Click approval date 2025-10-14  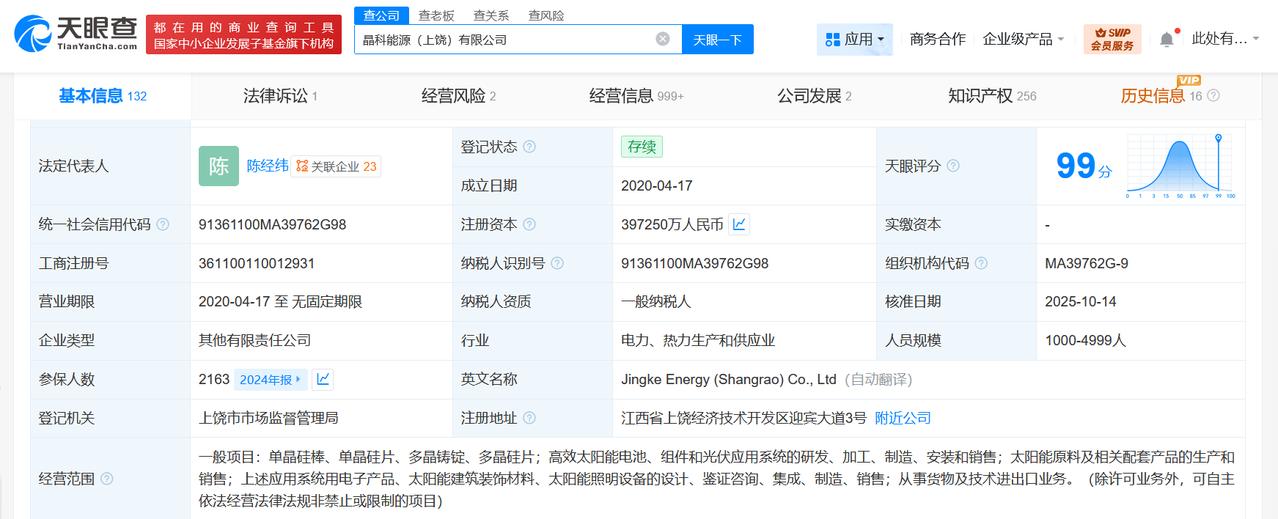coord(1081,302)
